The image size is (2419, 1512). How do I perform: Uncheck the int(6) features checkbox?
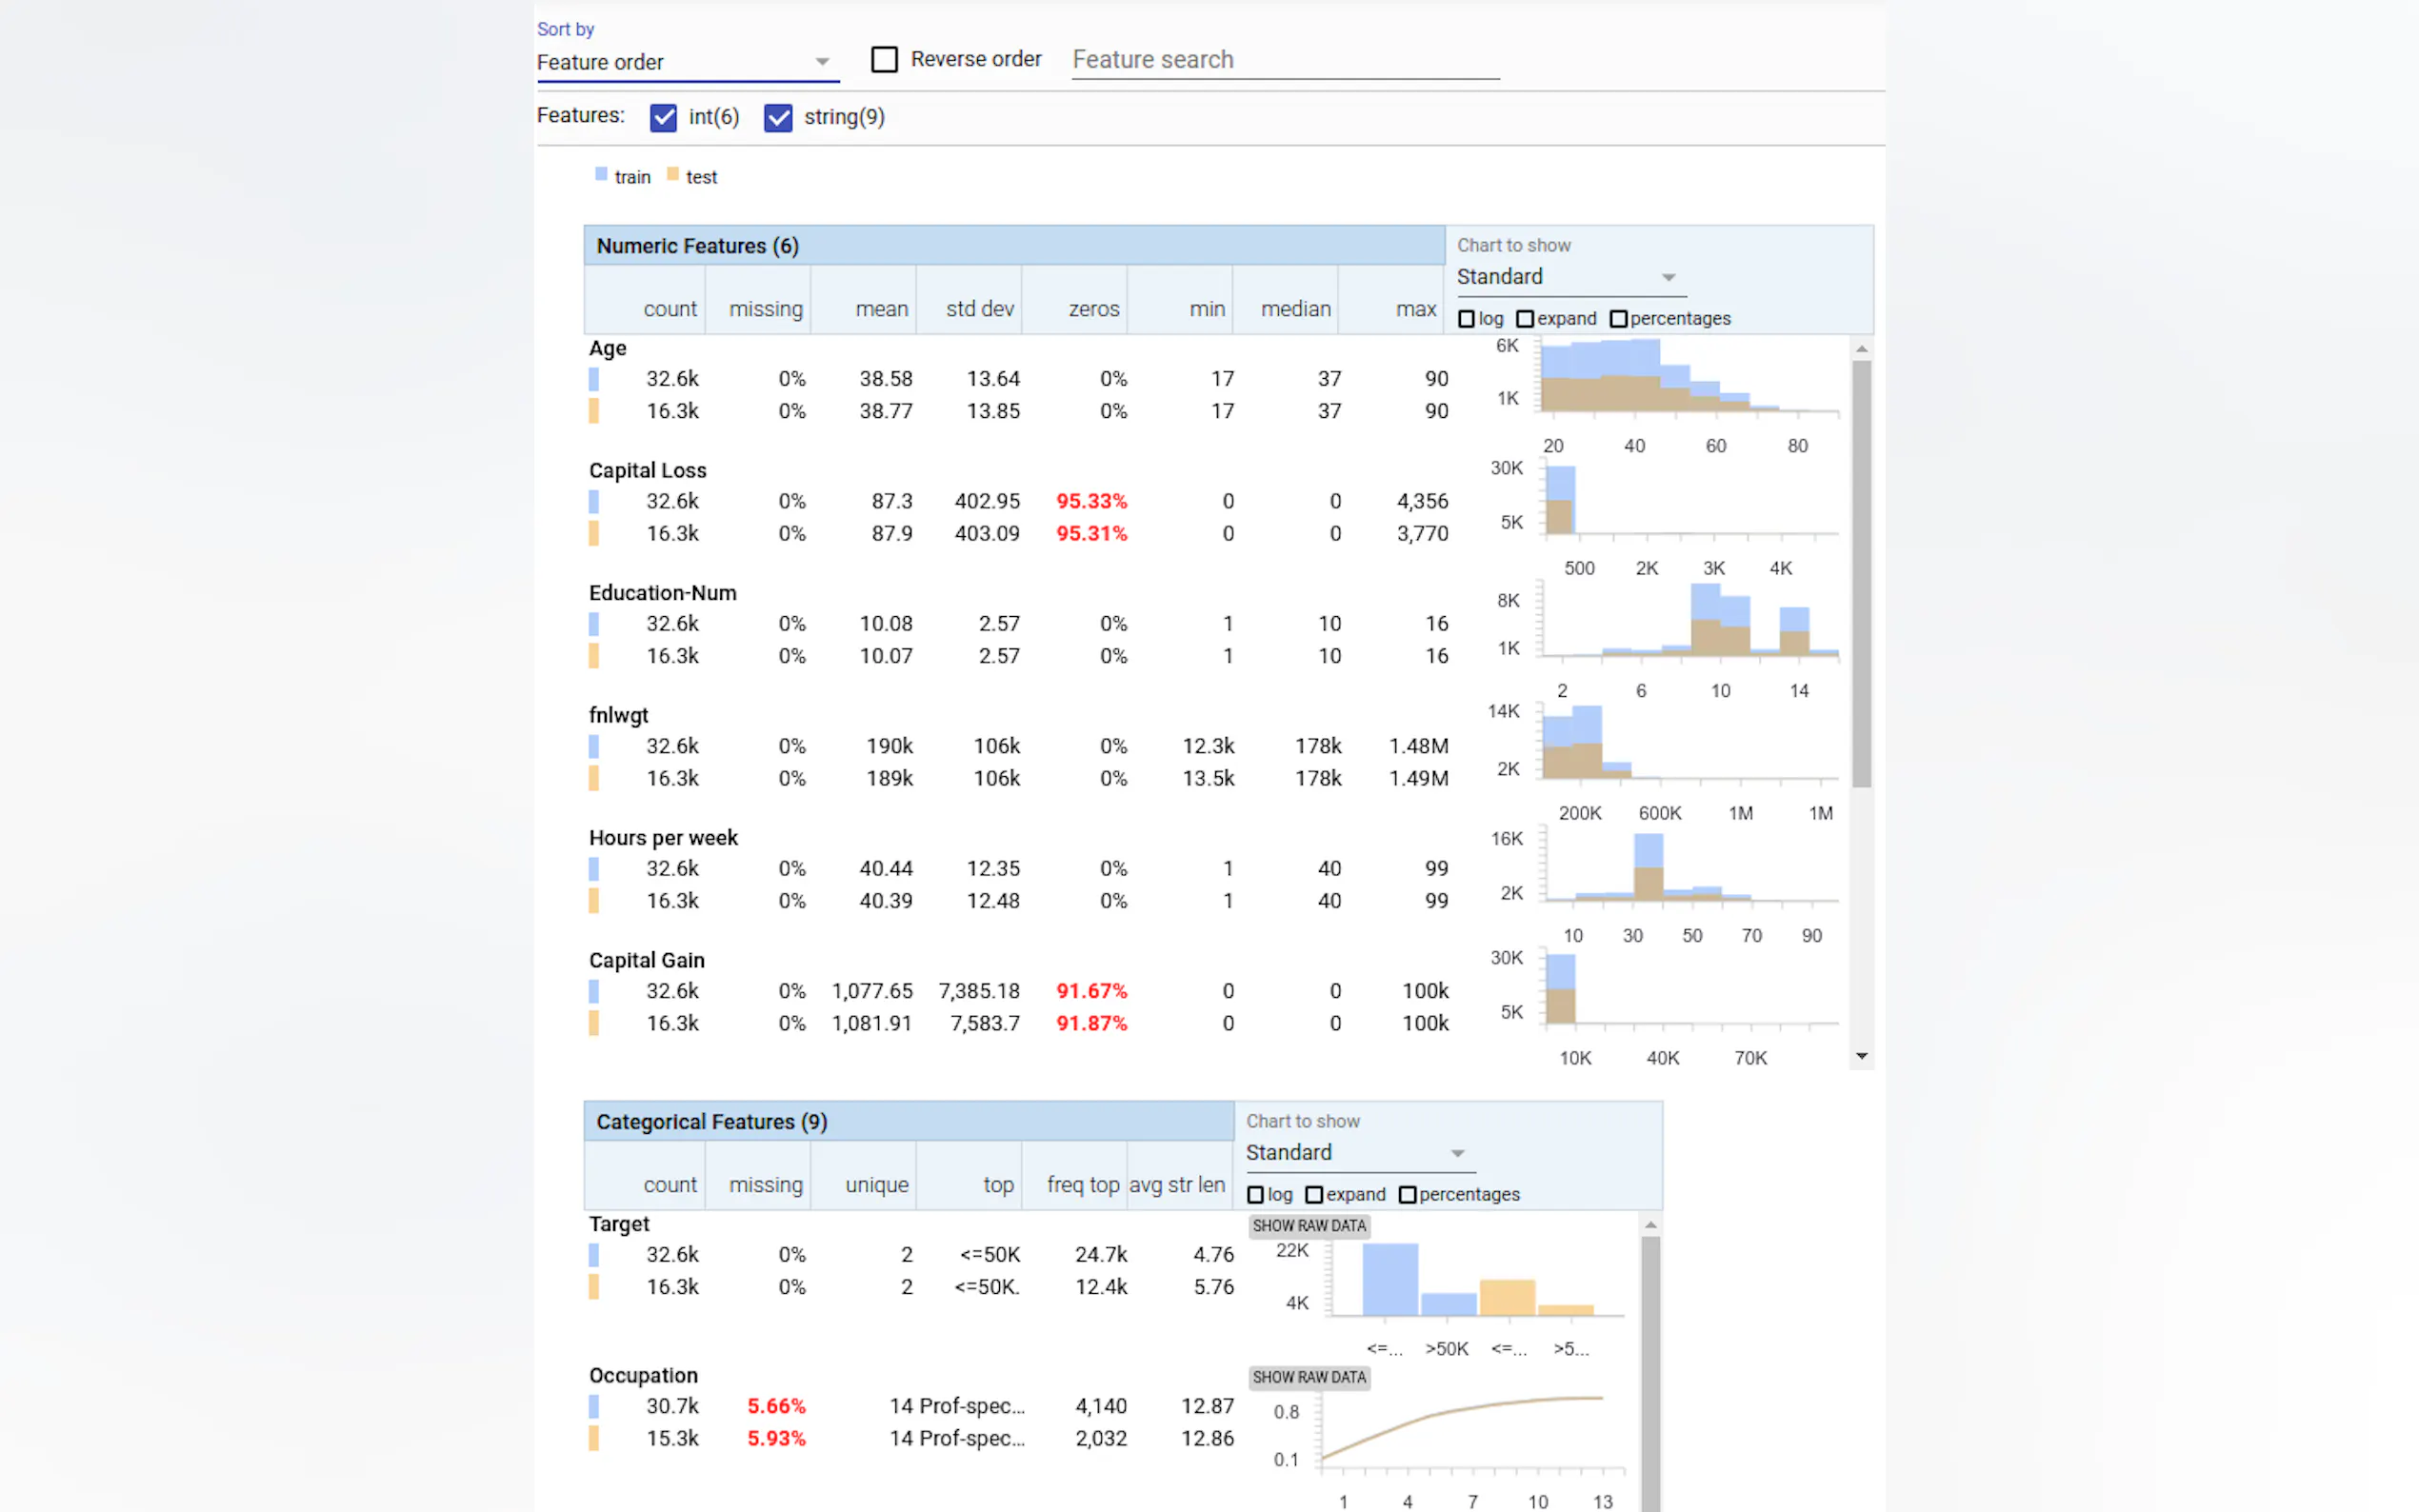point(663,118)
